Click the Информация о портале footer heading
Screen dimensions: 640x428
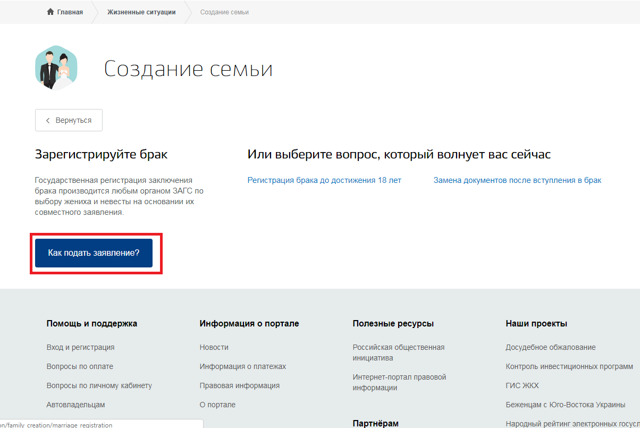tap(249, 324)
